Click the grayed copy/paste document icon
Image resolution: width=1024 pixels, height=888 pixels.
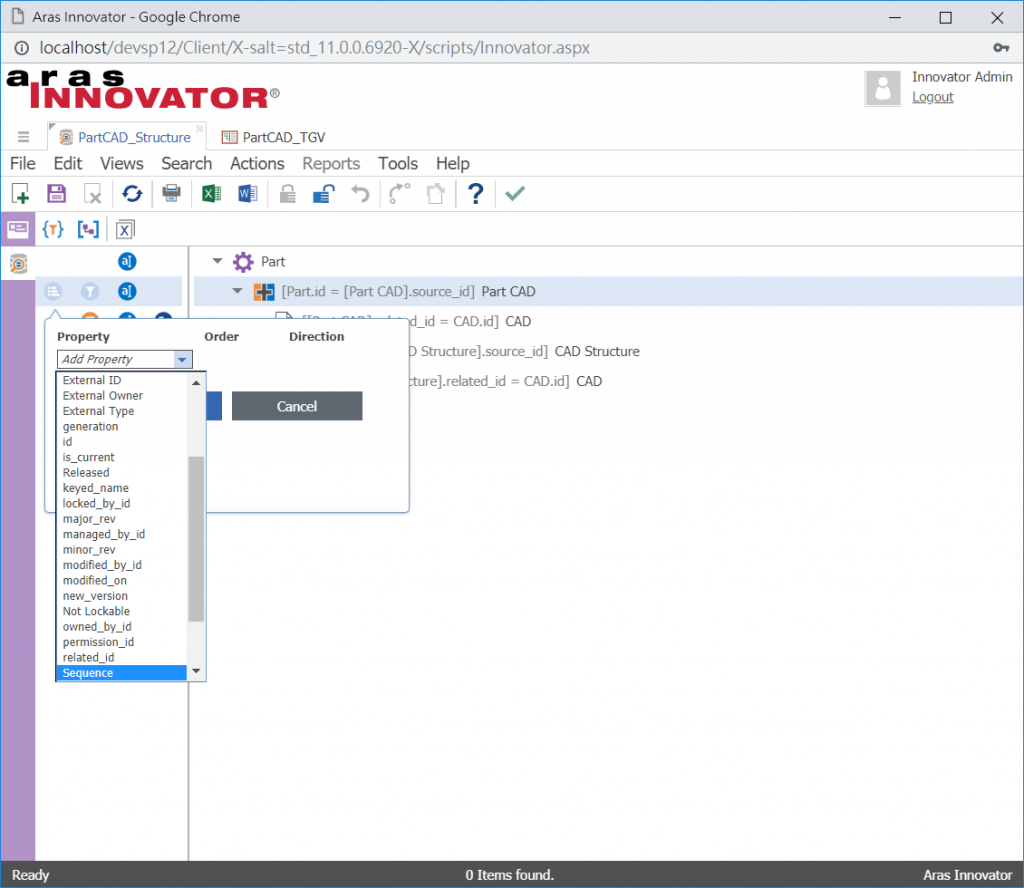coord(436,194)
